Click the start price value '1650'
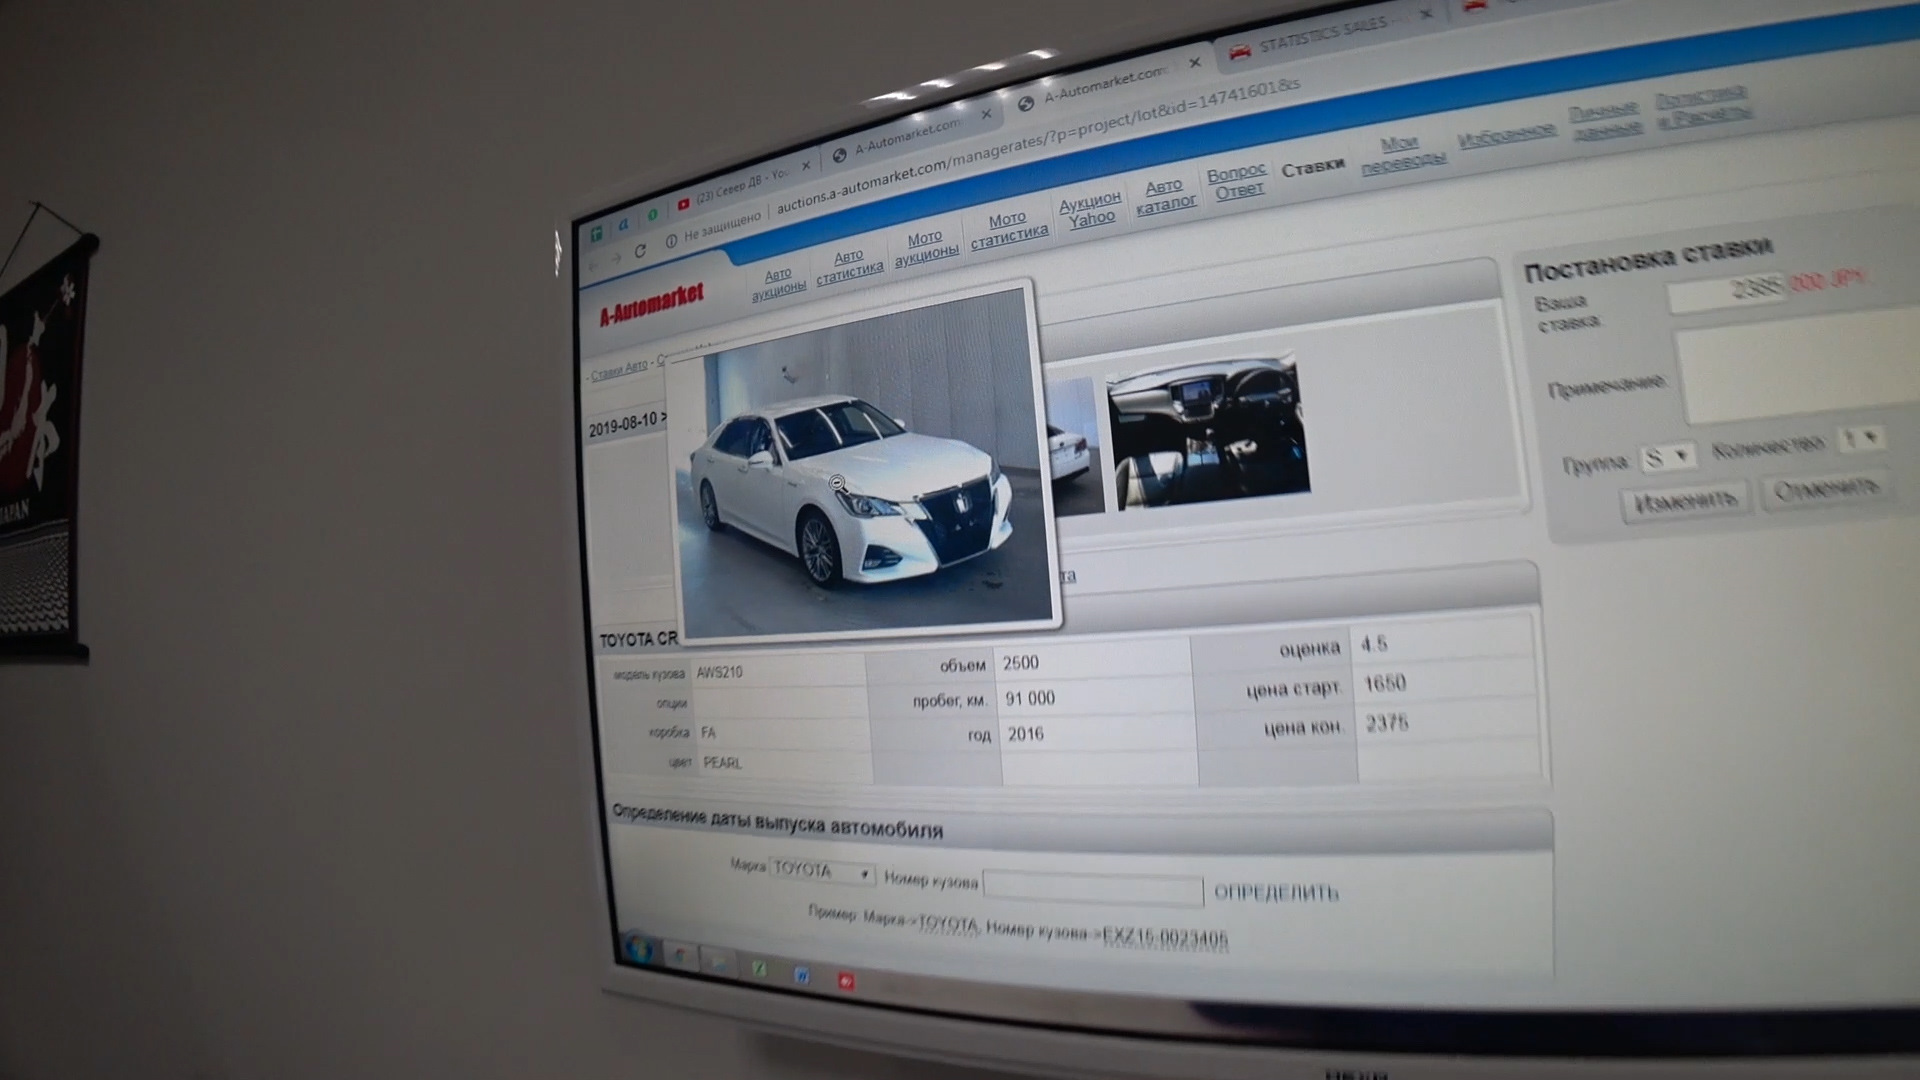The image size is (1920, 1080). point(1385,684)
